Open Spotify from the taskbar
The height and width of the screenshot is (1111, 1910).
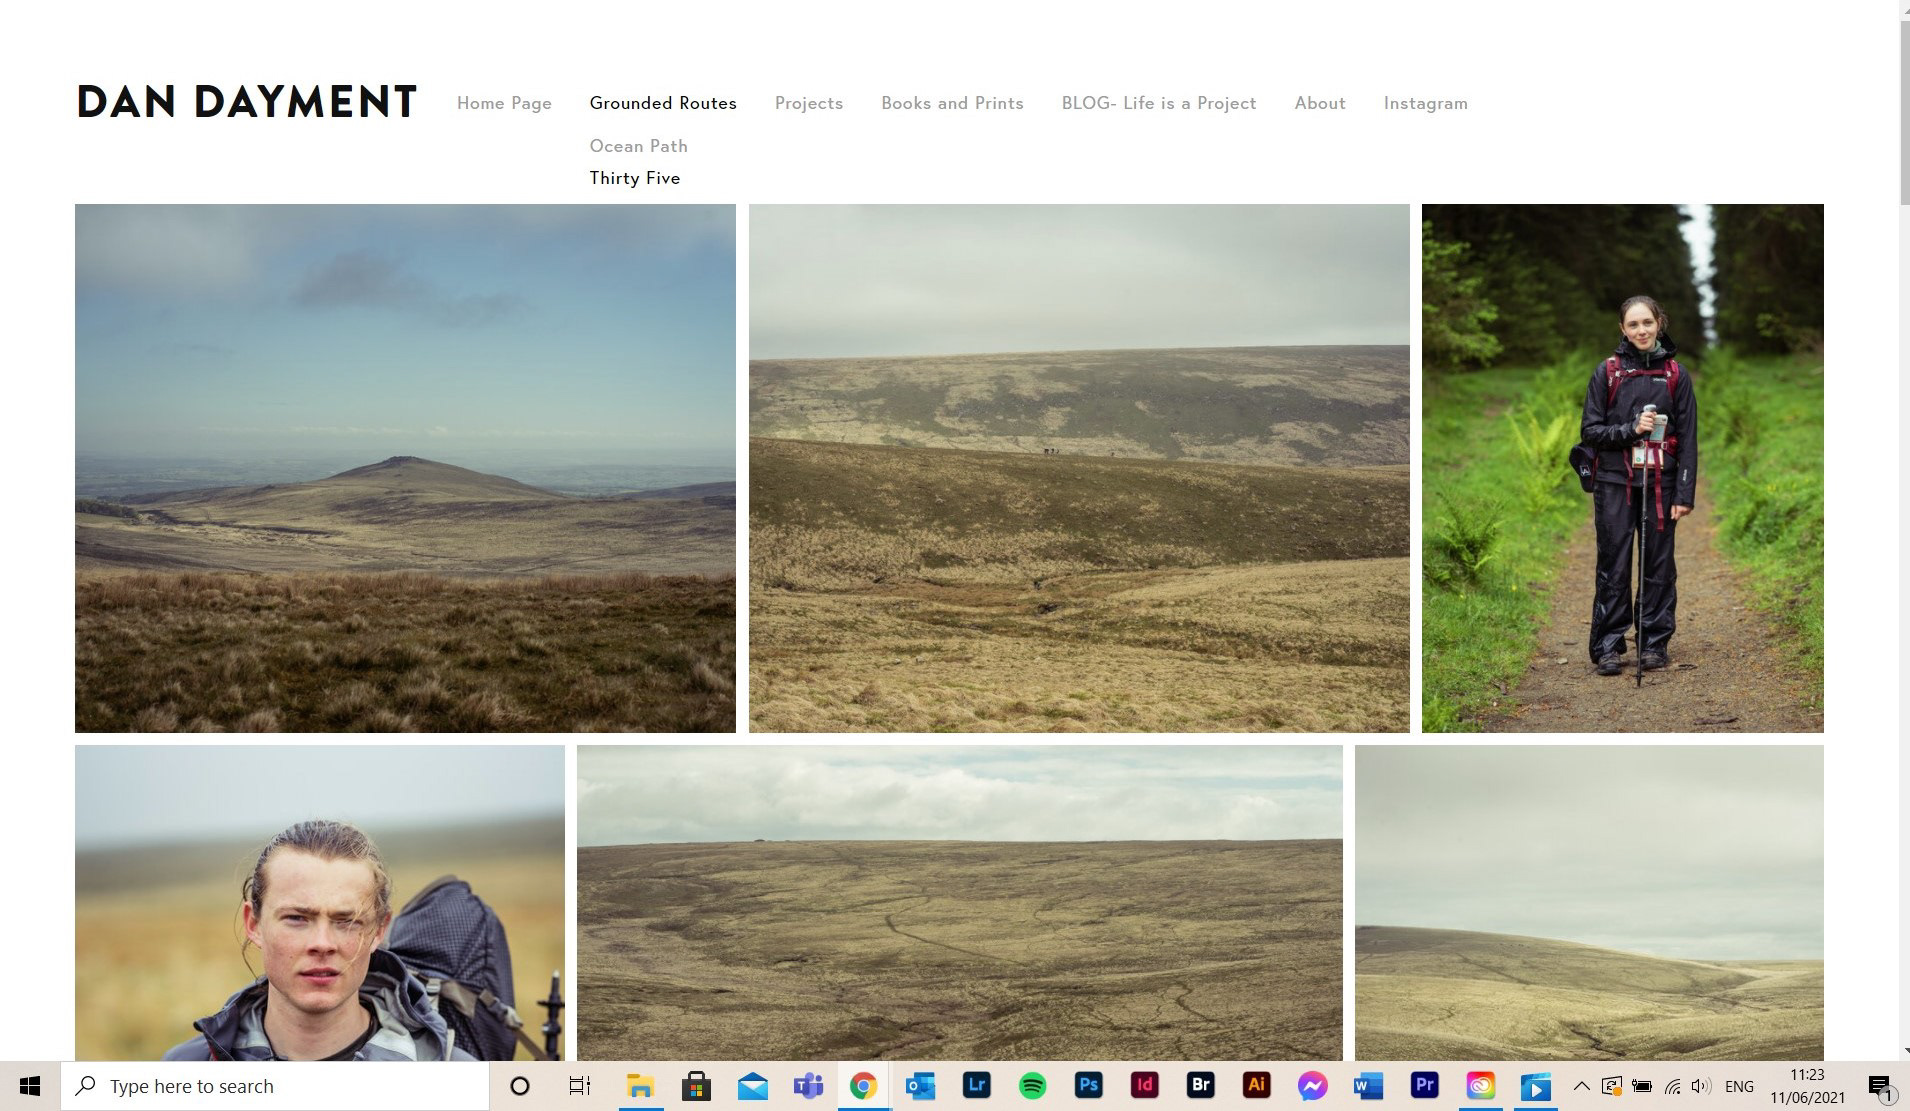(x=1033, y=1086)
